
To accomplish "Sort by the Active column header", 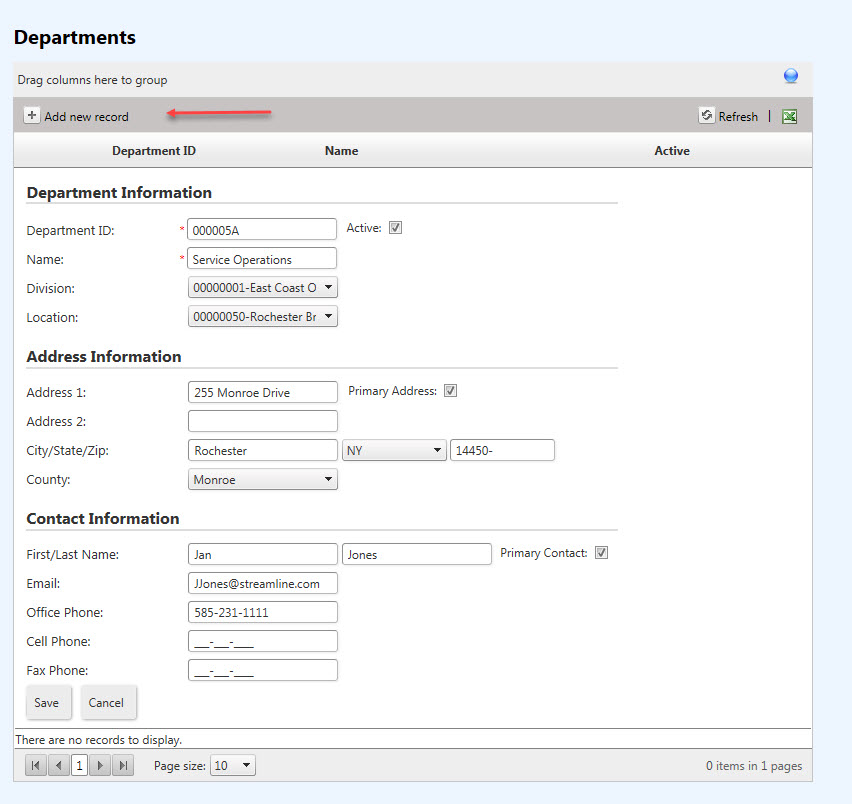I will 672,151.
